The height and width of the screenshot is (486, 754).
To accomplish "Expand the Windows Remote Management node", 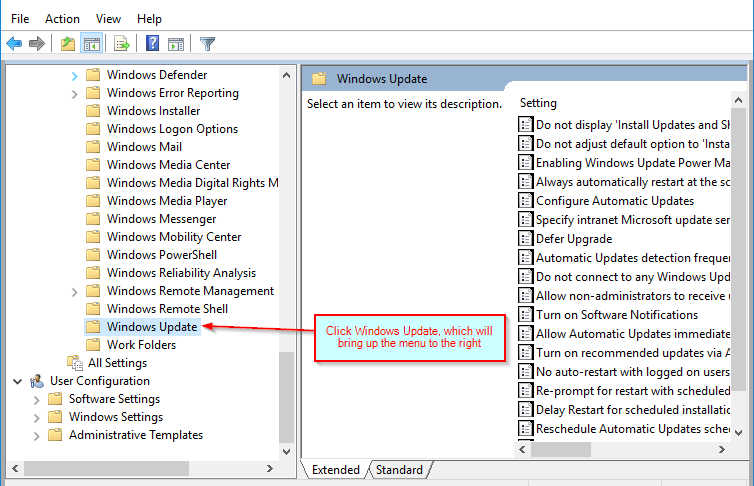I will (x=74, y=292).
